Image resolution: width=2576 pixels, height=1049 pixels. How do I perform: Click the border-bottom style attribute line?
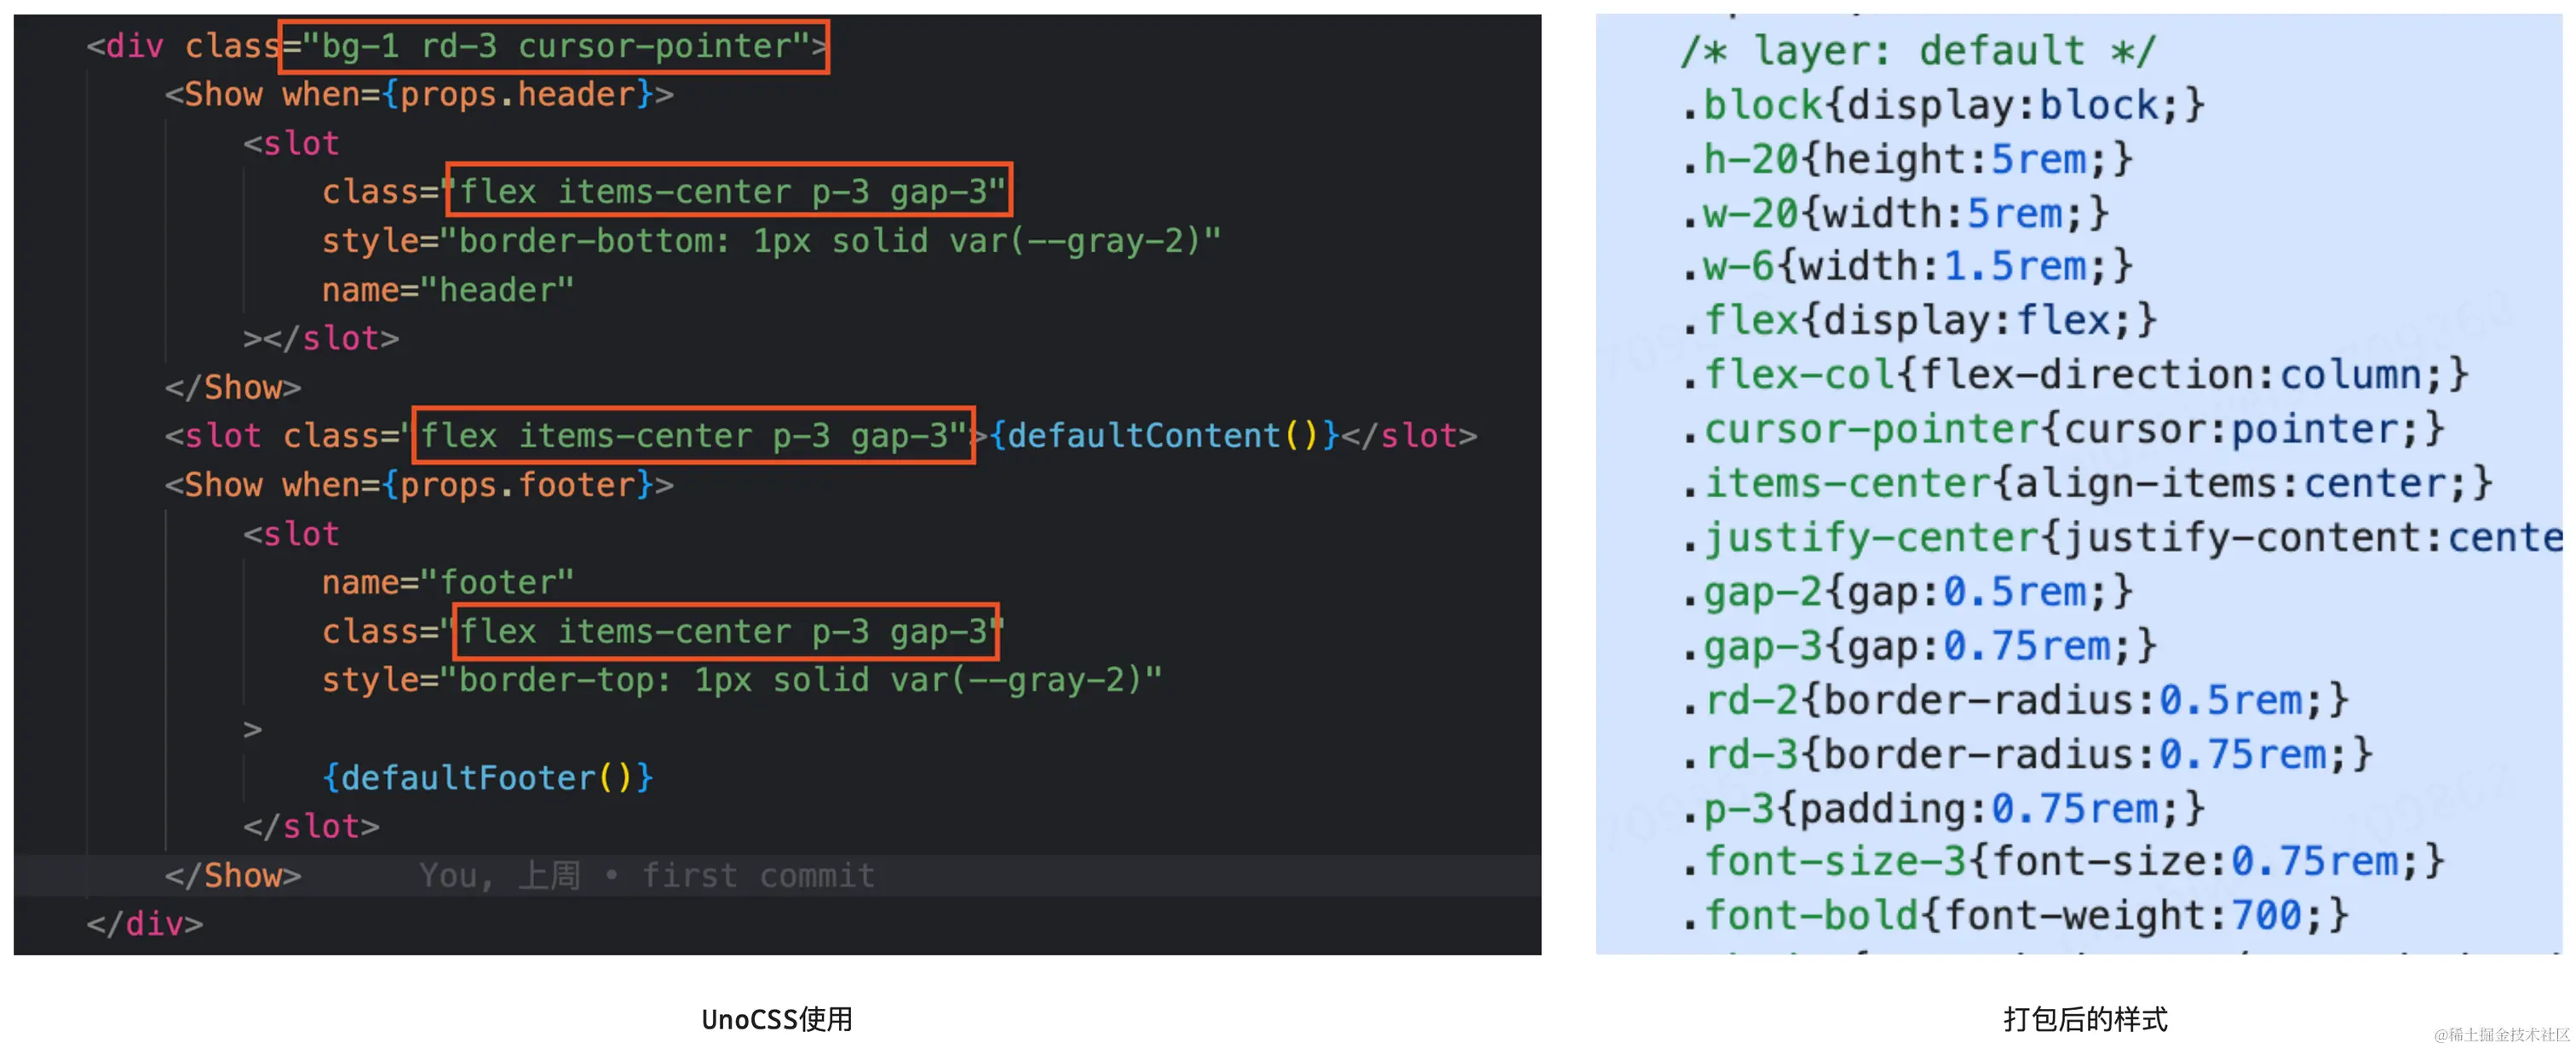click(x=770, y=241)
